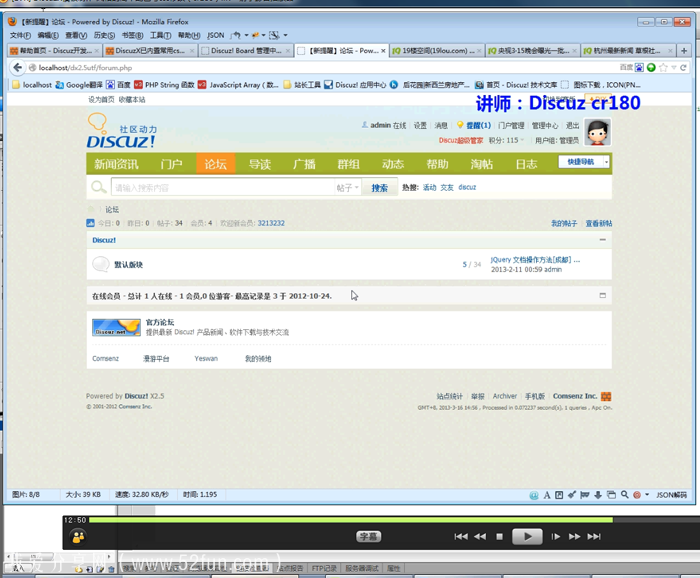Click the external-link square icon in status bar
This screenshot has height=578, width=700.
click(559, 495)
